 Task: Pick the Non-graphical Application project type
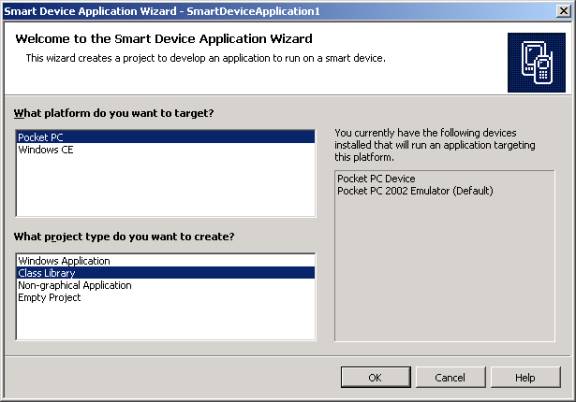point(166,285)
